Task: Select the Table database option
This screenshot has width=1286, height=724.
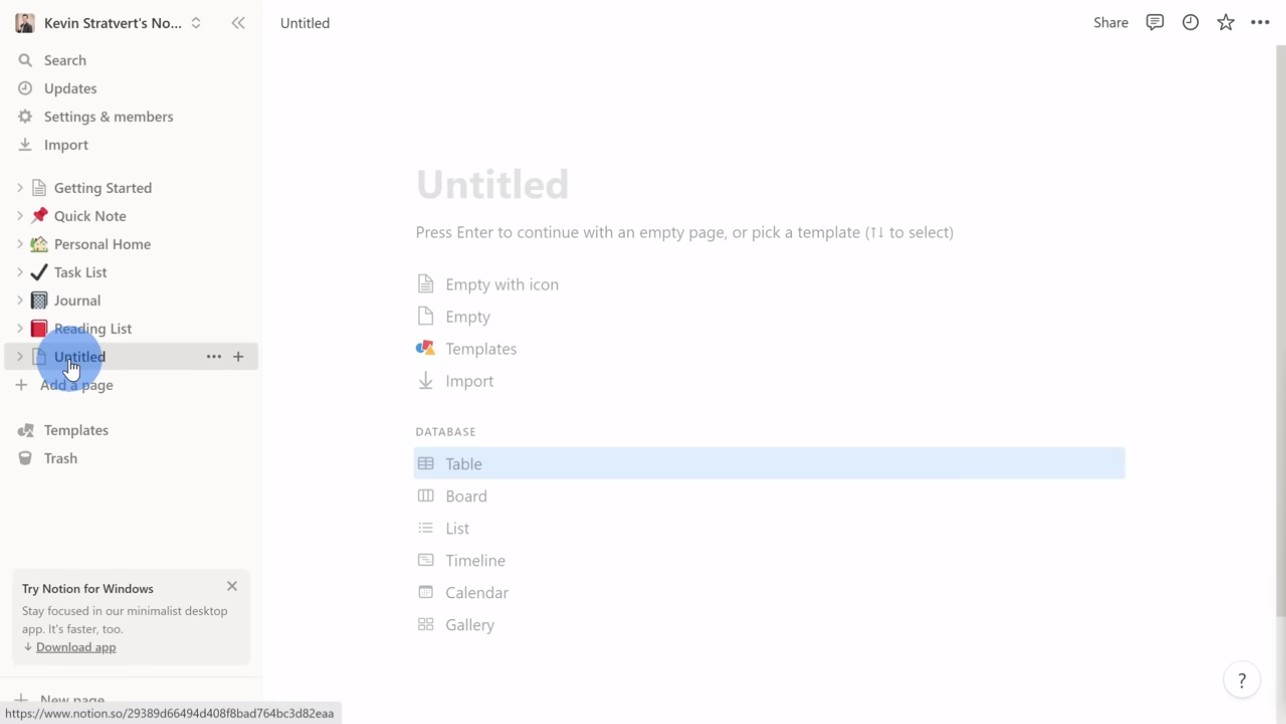Action: [769, 463]
